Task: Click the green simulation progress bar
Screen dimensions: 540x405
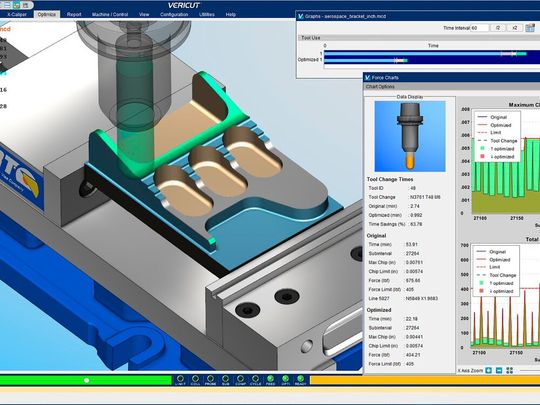Action: tap(86, 380)
